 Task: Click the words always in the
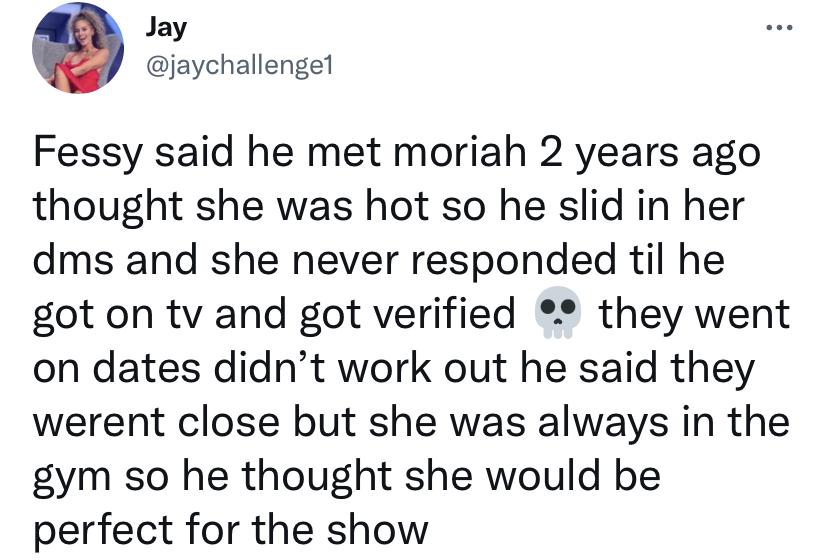(x=664, y=423)
